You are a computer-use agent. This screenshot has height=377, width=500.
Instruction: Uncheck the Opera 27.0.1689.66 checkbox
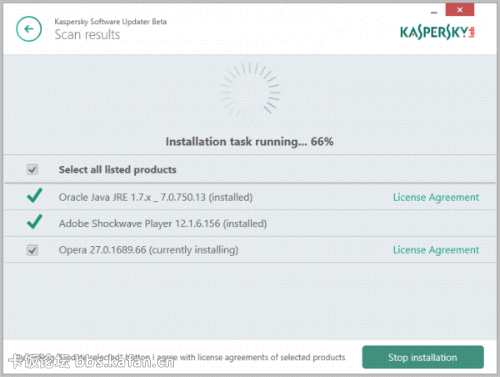point(32,250)
